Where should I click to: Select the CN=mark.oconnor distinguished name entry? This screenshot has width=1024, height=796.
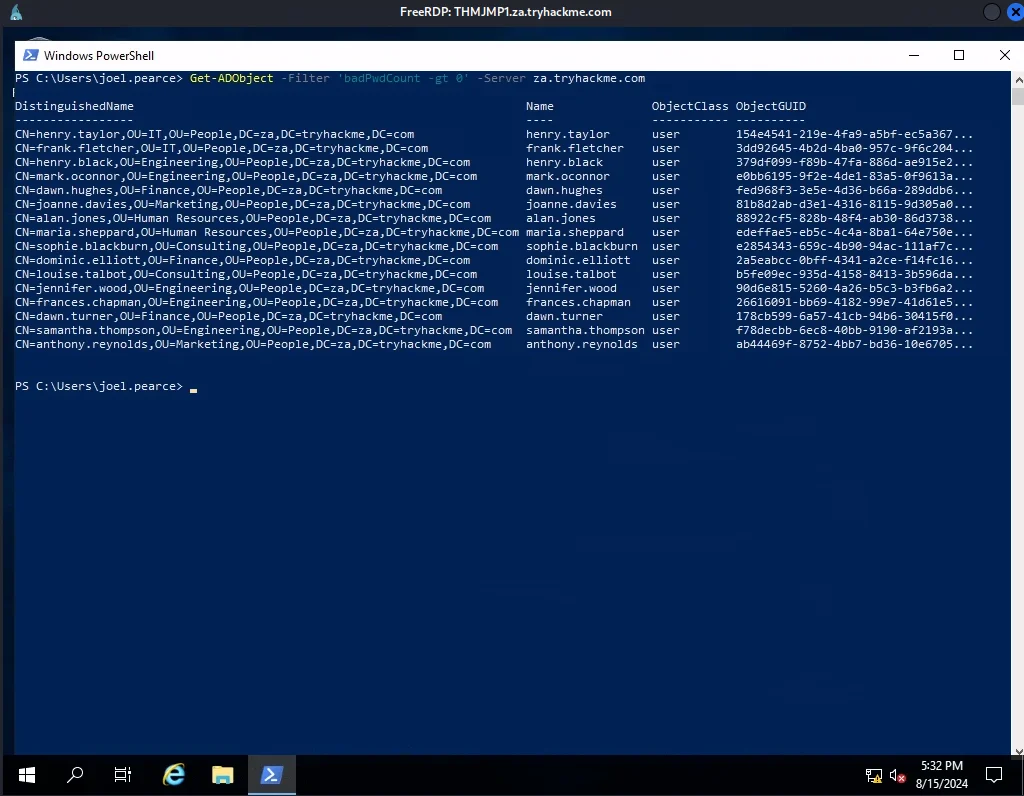click(246, 176)
